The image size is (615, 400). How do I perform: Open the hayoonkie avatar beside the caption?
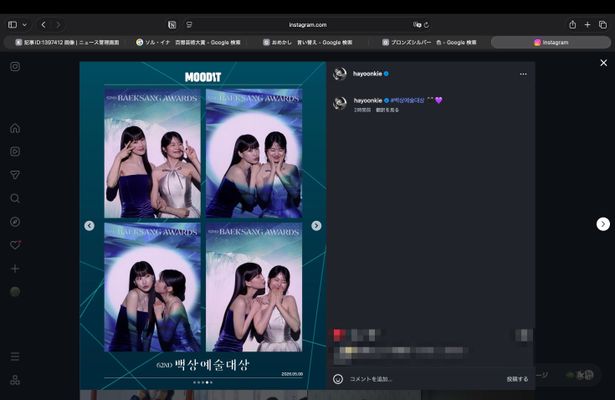(340, 103)
